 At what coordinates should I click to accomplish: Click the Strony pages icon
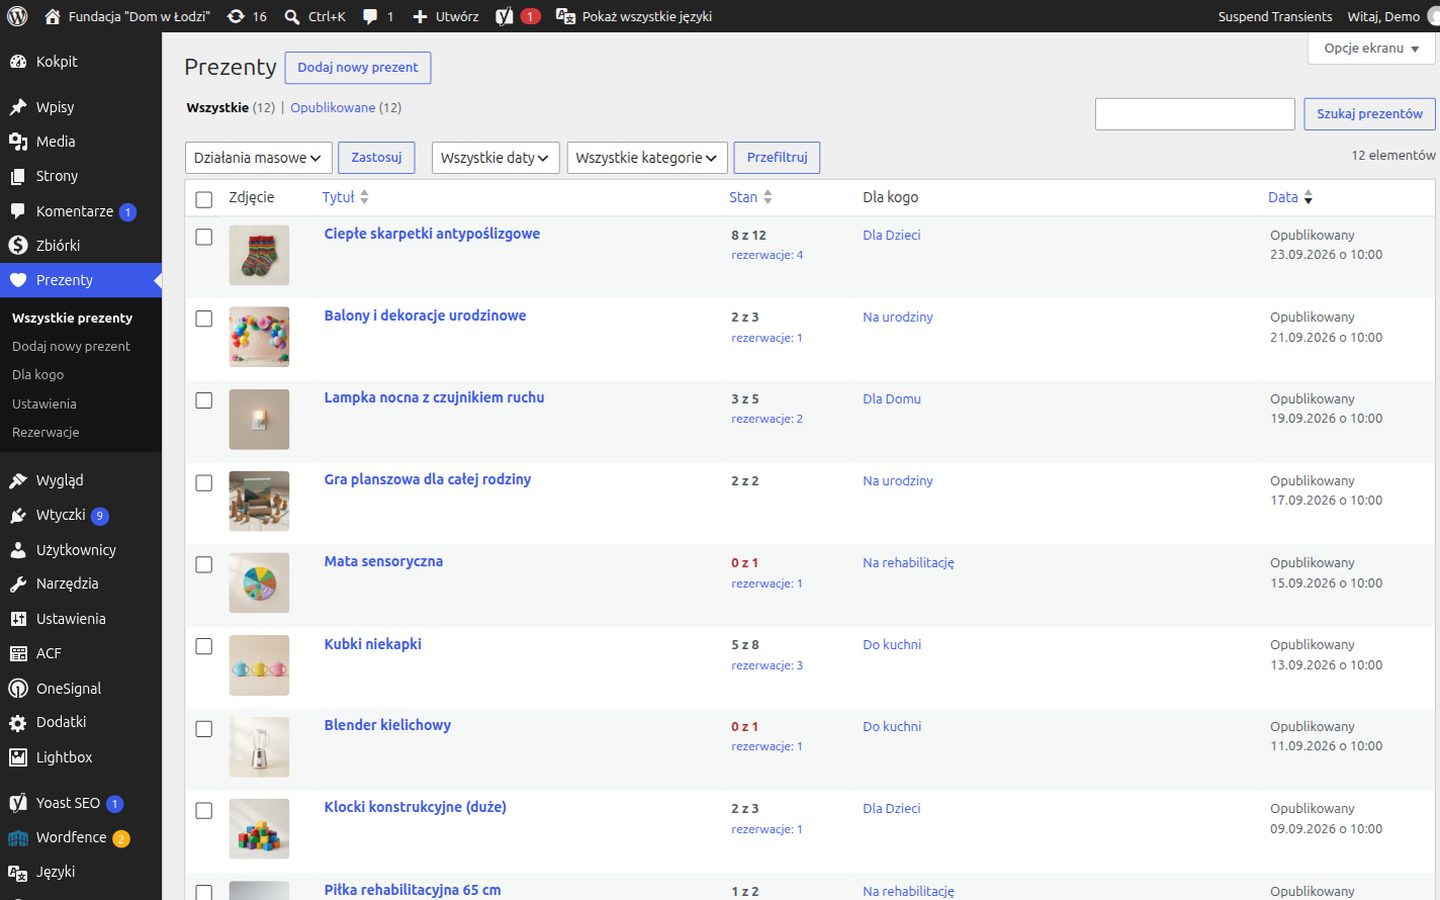point(18,176)
